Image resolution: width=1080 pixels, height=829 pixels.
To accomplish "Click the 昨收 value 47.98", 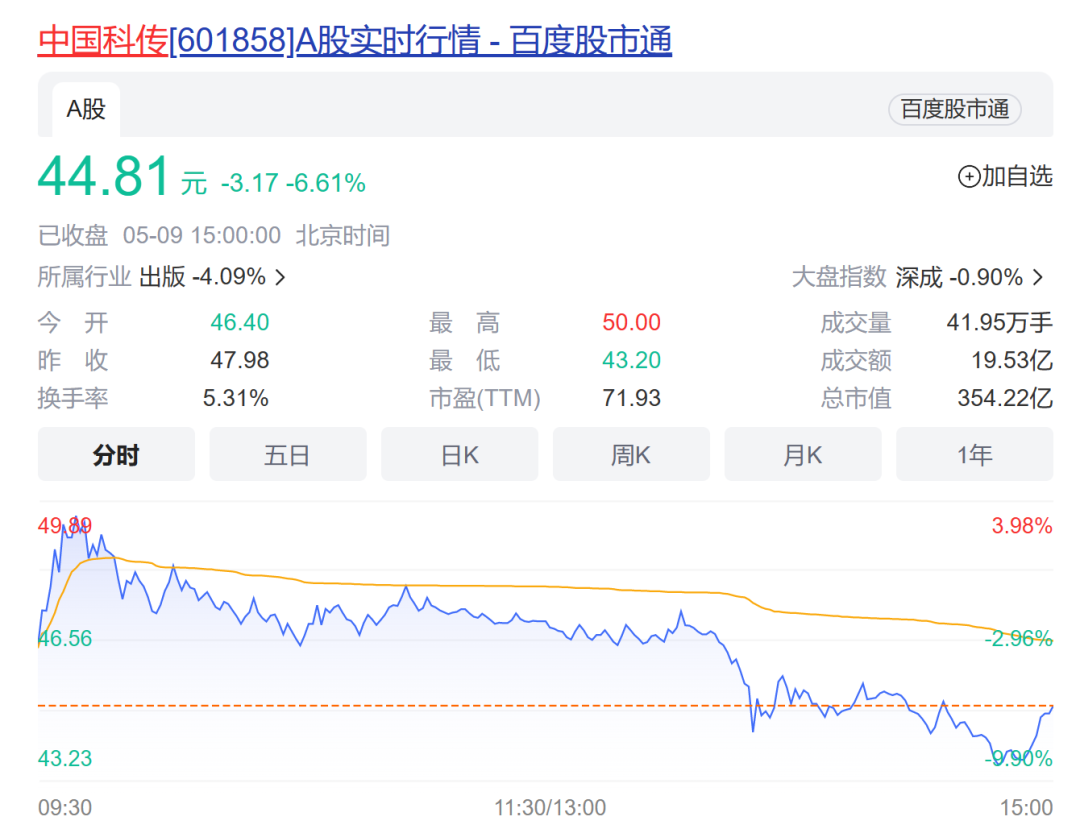I will pyautogui.click(x=240, y=360).
